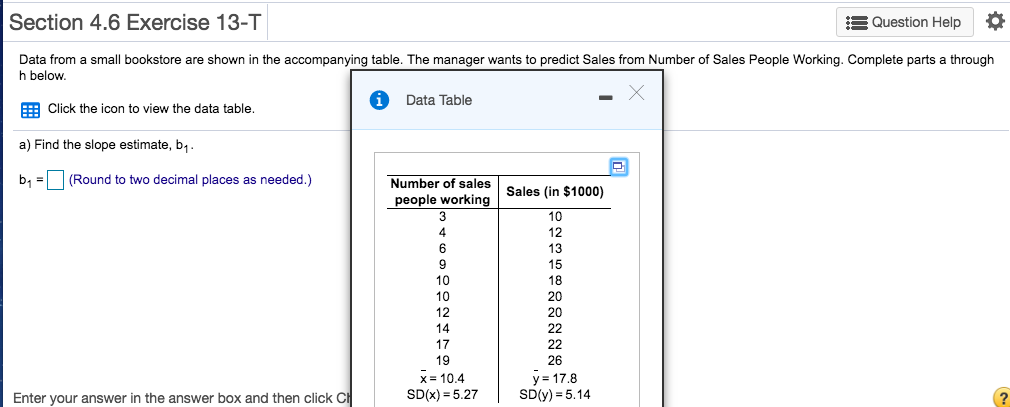
Task: Select the number of sales people value 9
Action: [442, 265]
